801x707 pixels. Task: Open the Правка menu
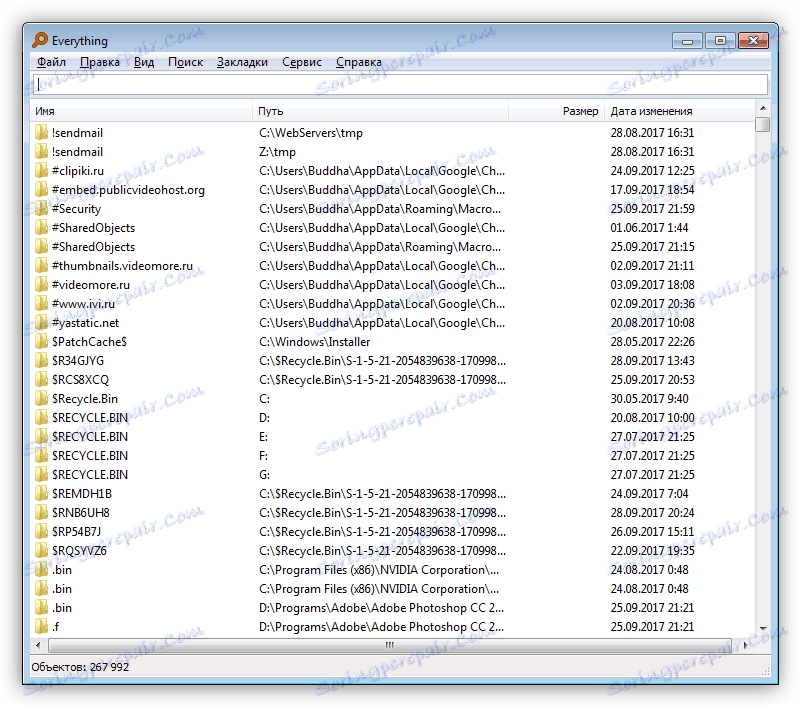[x=100, y=62]
